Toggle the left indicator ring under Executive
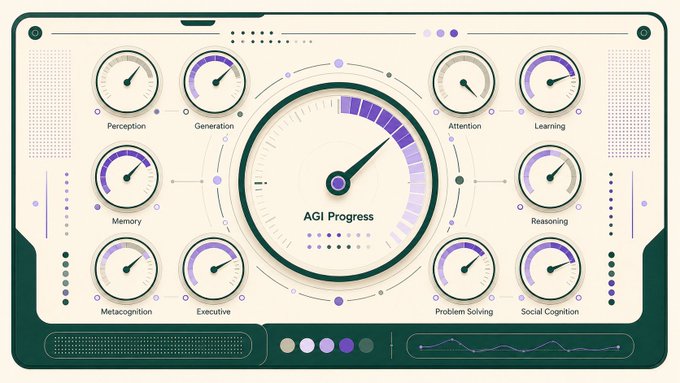Screen dimensions: 680x383 (186, 298)
